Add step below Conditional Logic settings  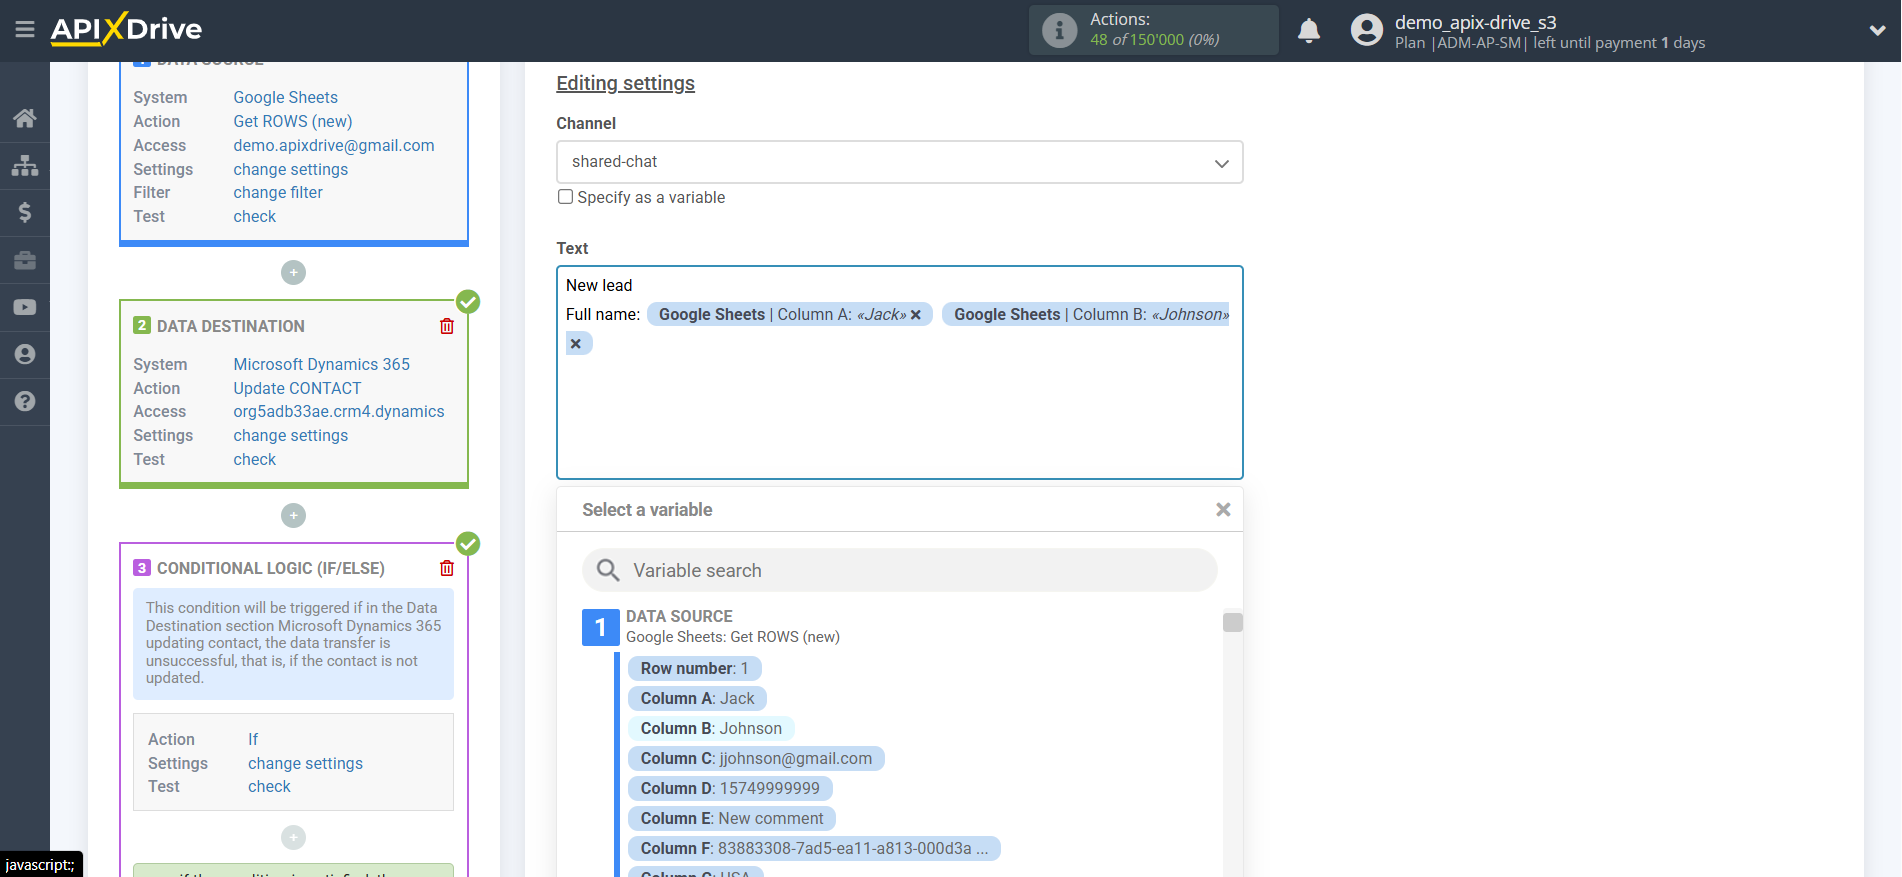(x=293, y=837)
